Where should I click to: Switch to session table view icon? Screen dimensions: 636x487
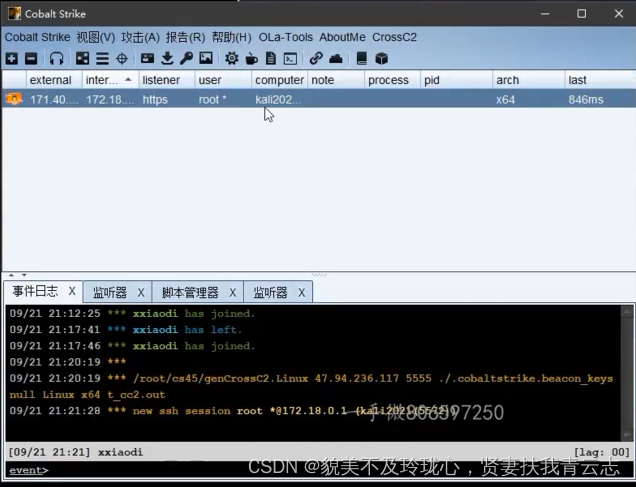[102, 59]
